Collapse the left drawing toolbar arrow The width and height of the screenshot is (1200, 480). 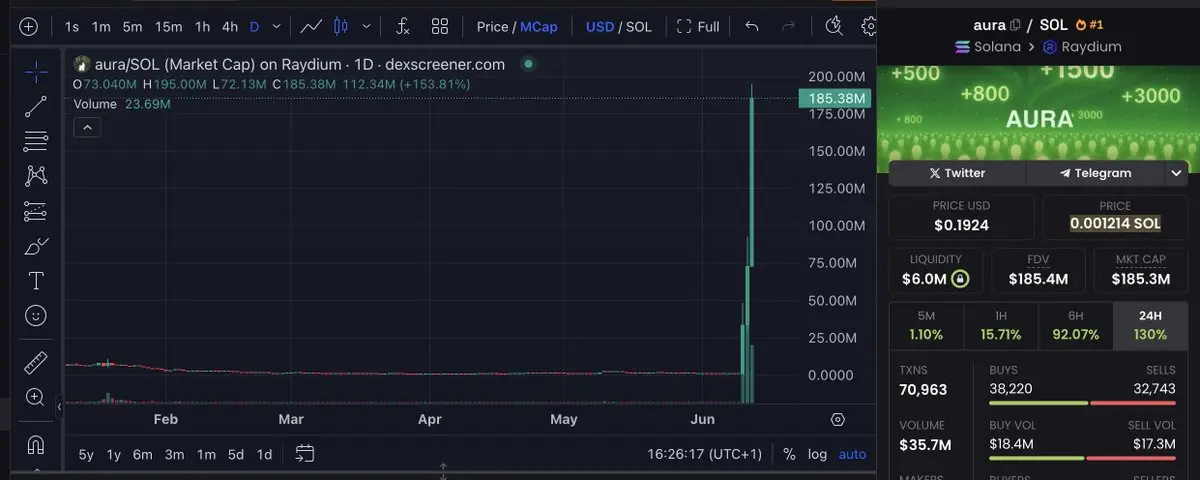[58, 407]
